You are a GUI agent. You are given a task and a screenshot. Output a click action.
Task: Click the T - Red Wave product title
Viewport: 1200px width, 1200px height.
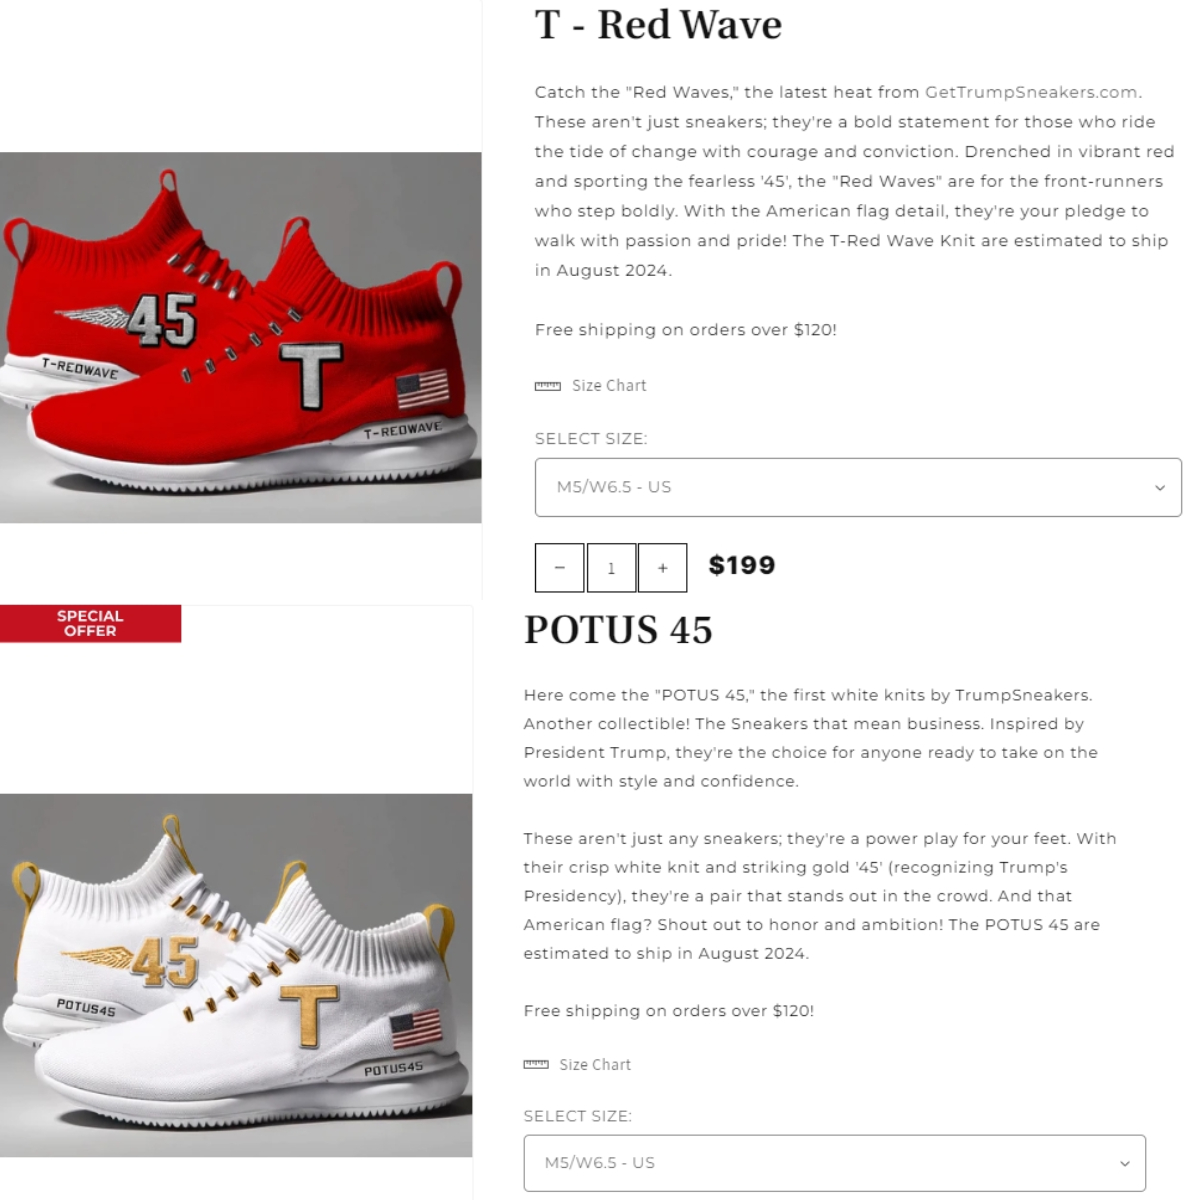click(x=658, y=25)
